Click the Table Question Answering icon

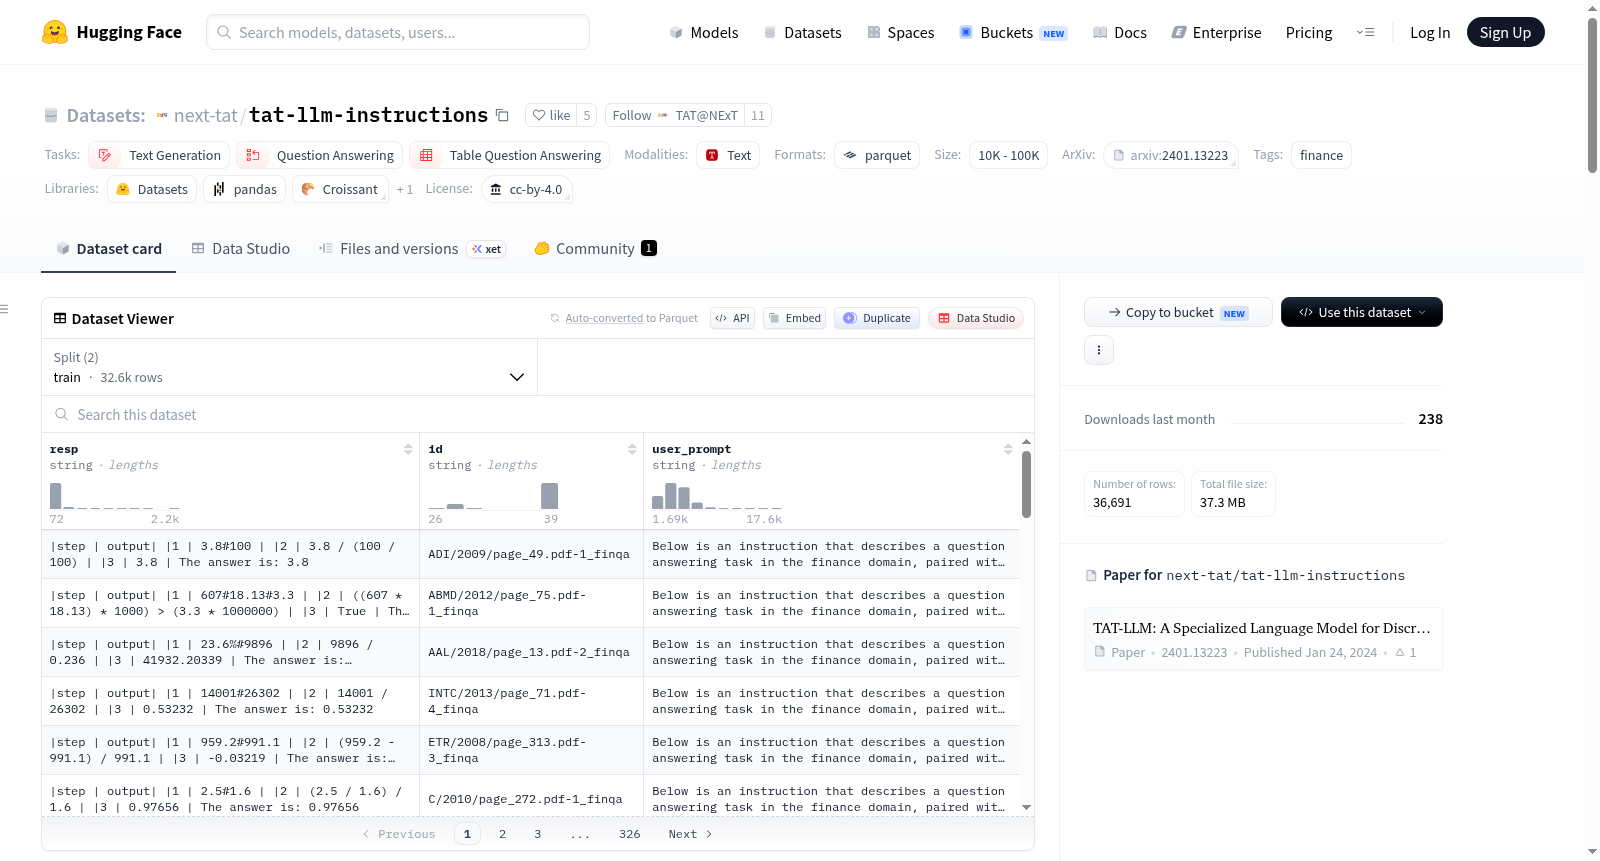pos(426,155)
